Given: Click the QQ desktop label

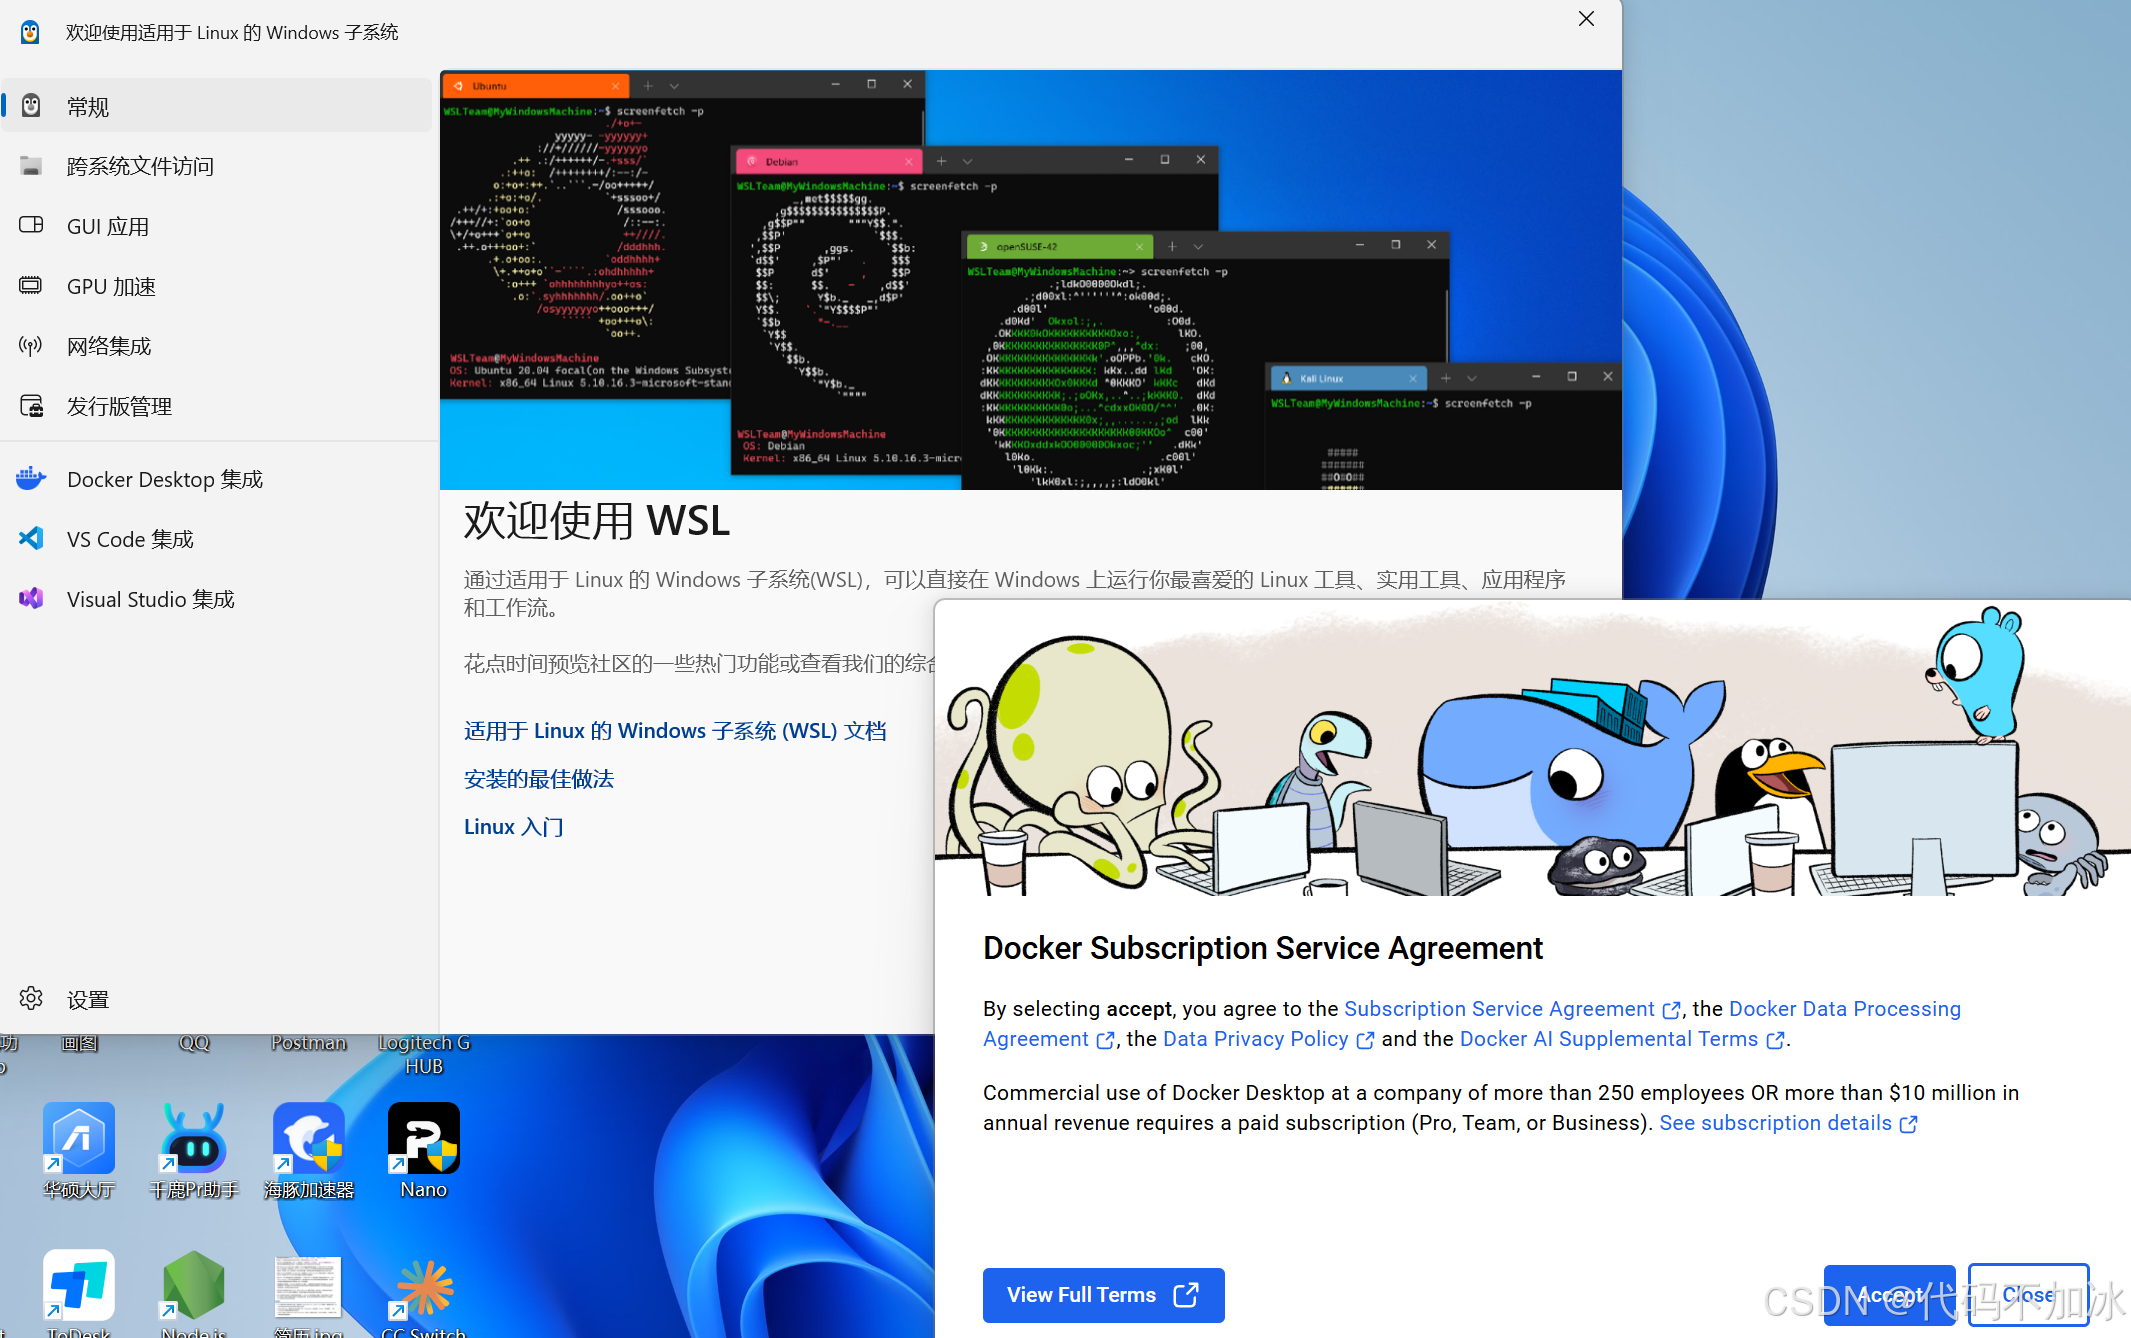Looking at the screenshot, I should [x=194, y=1043].
